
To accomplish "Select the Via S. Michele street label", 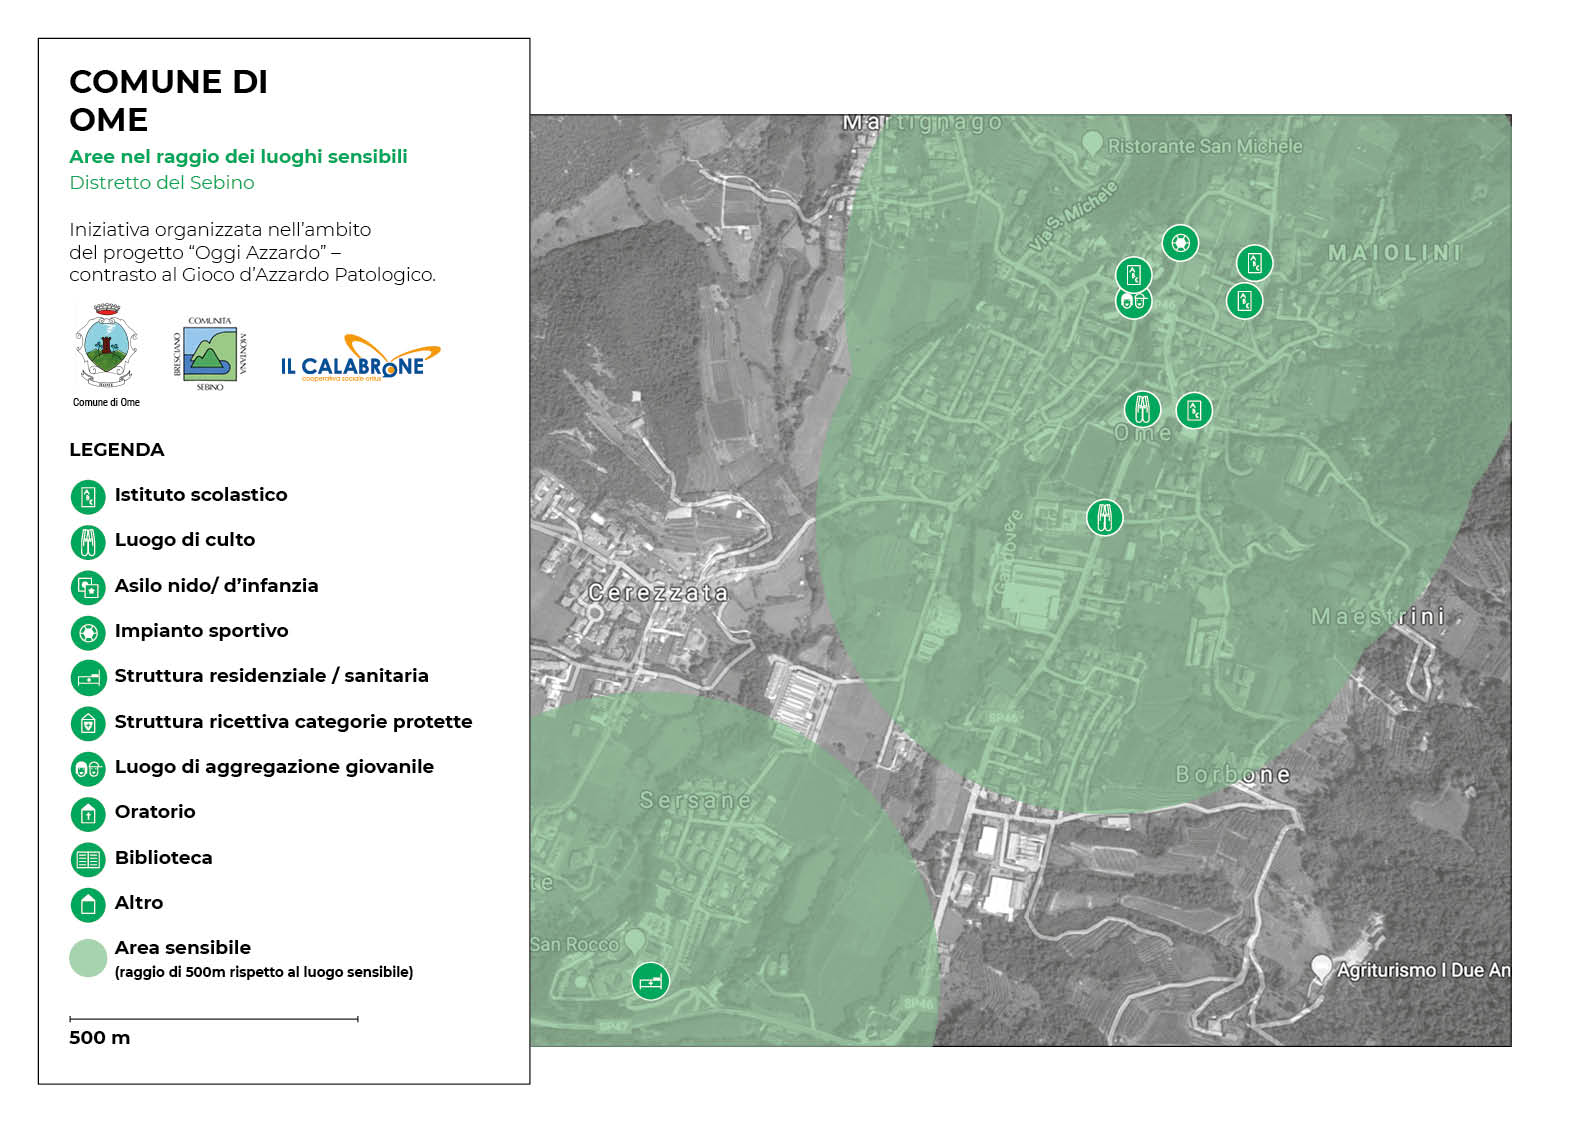I will click(x=1073, y=214).
